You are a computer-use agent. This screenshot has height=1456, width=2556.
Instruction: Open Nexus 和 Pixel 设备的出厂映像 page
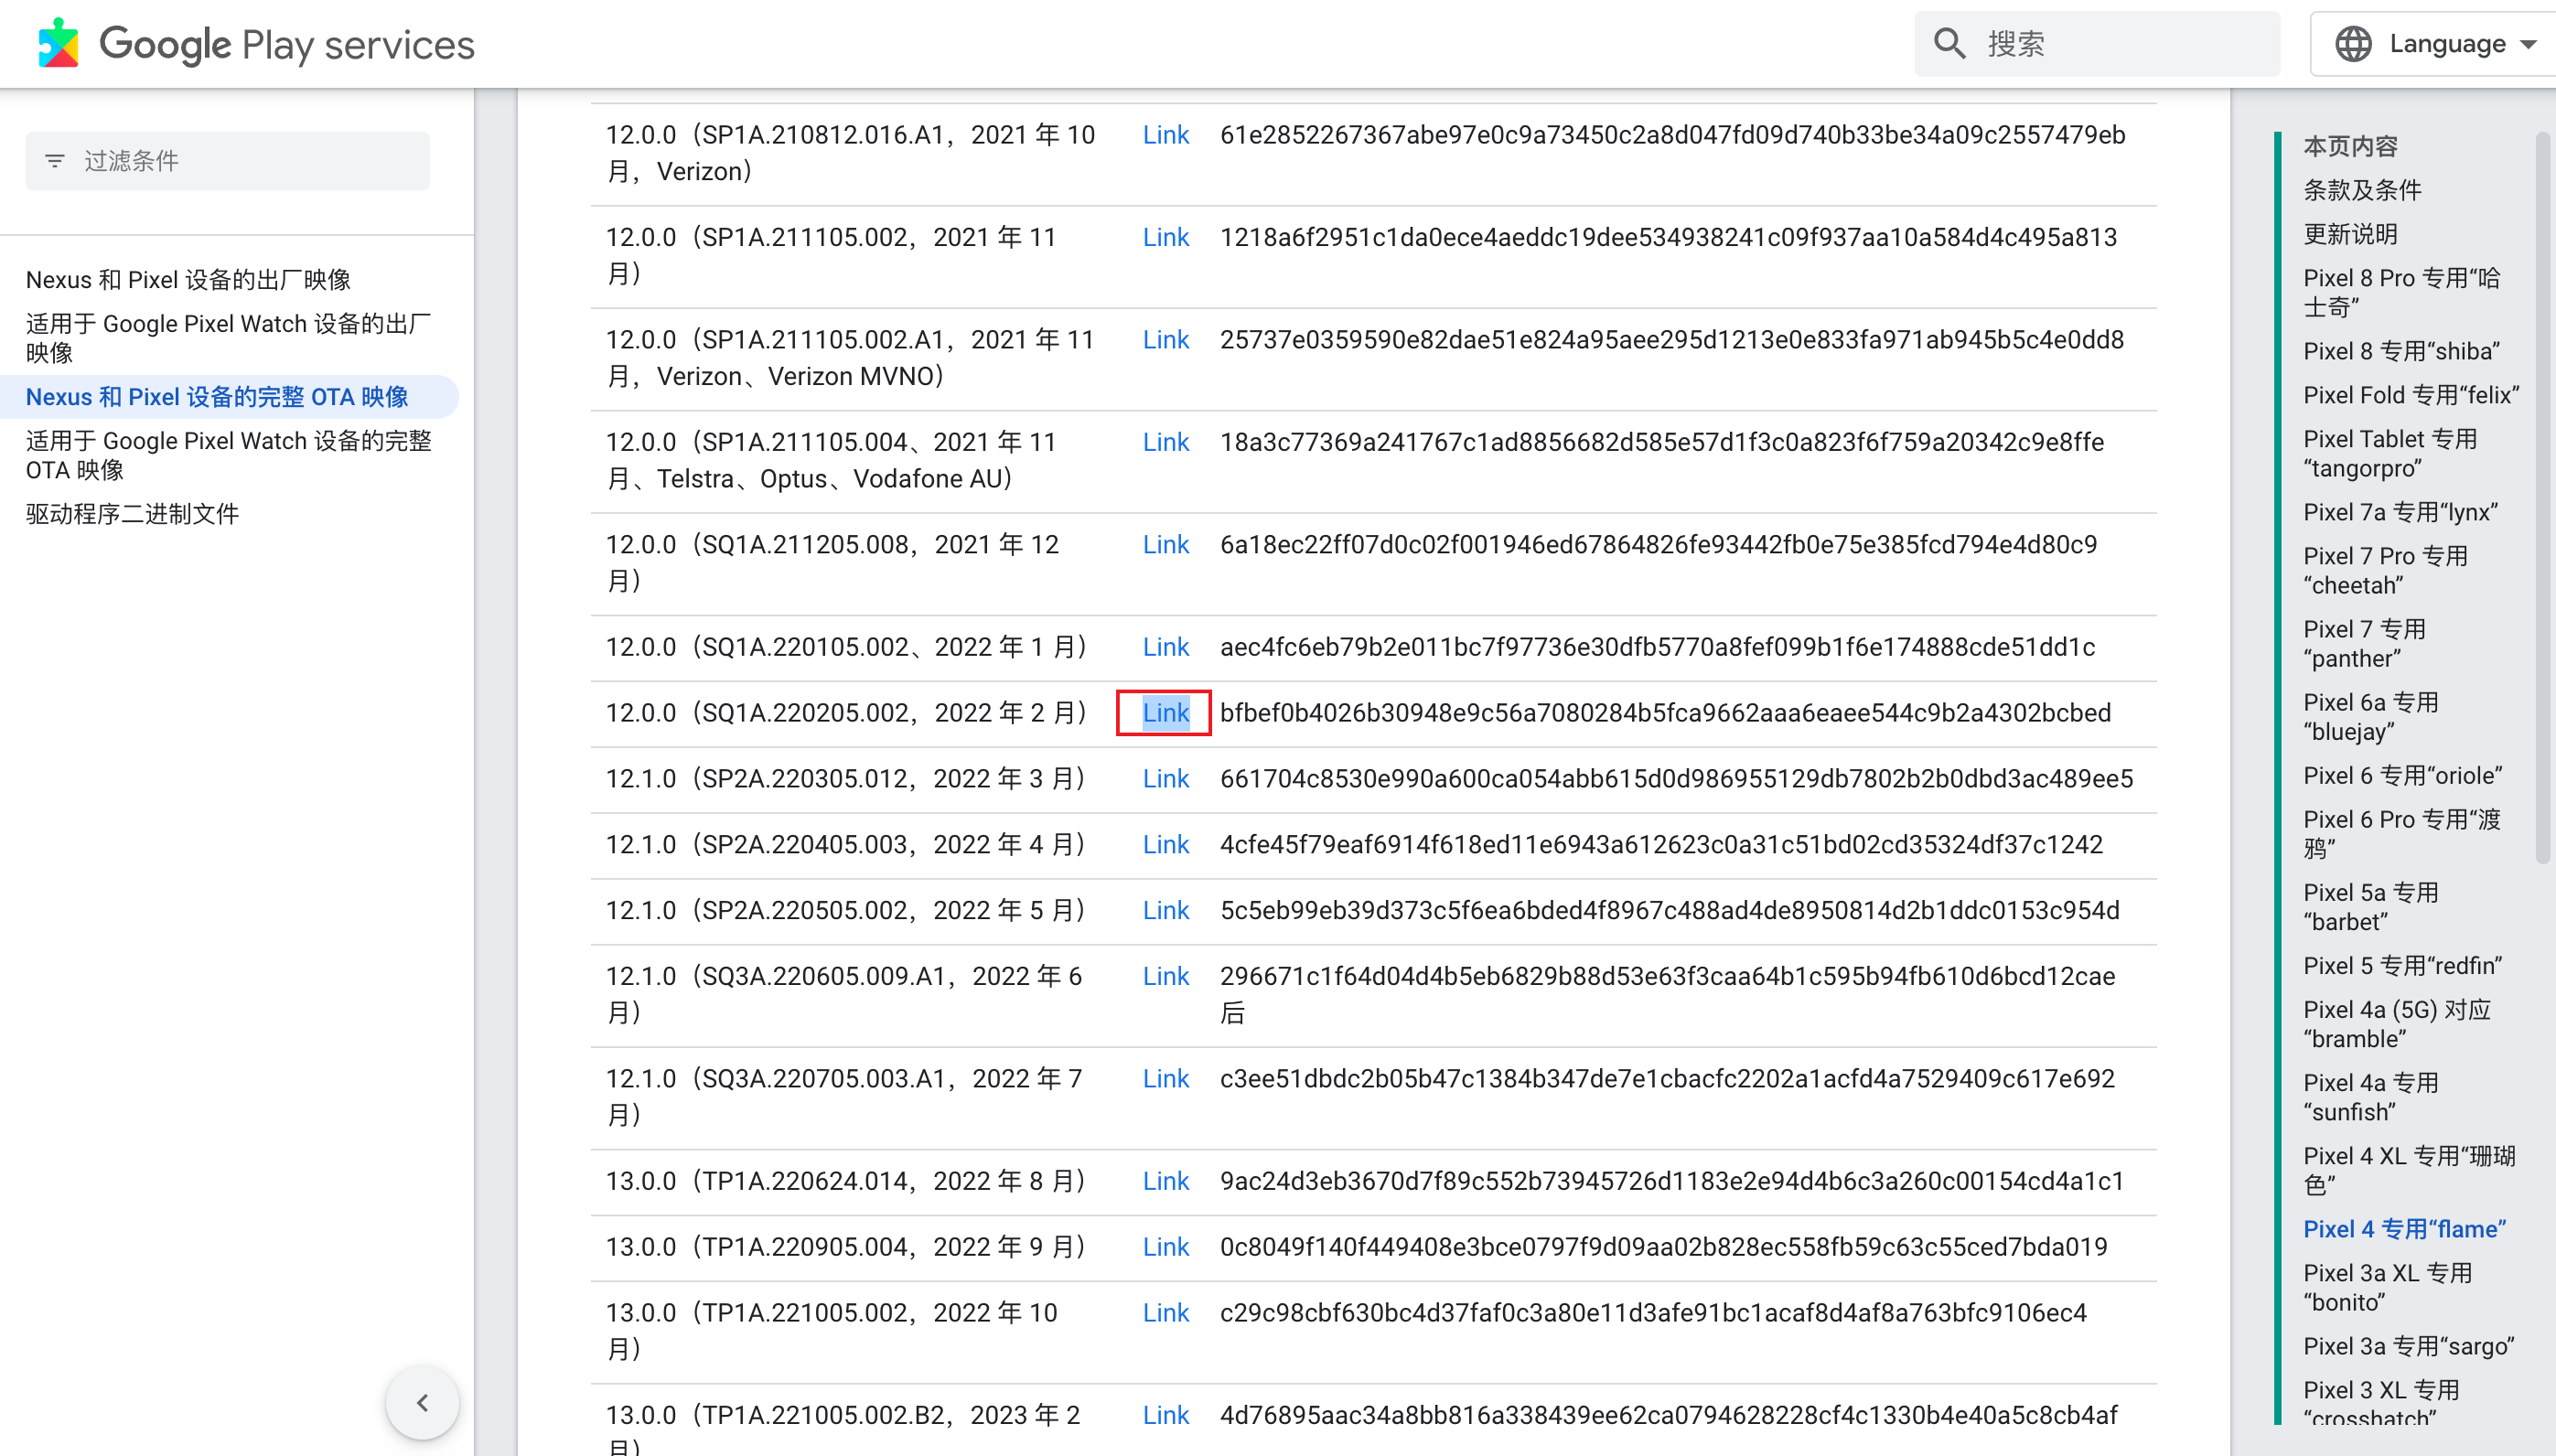188,280
